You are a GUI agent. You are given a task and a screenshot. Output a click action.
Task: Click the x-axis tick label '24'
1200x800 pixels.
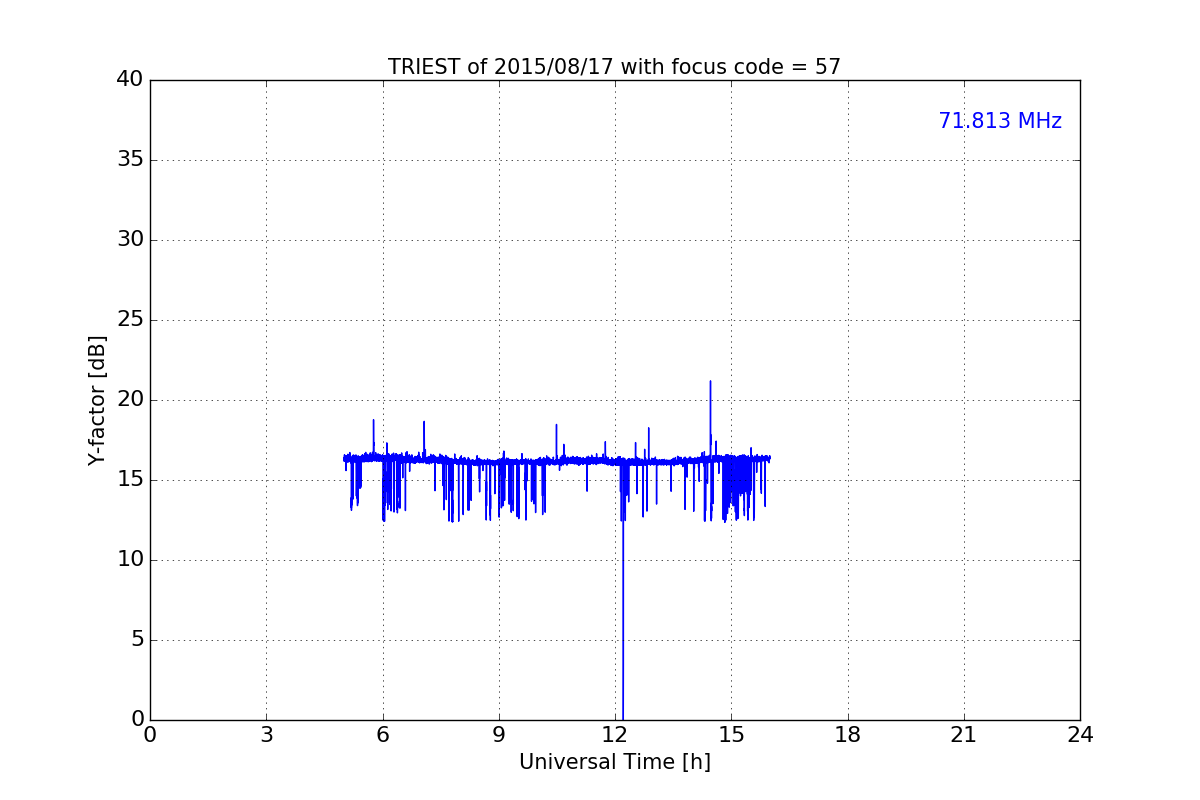1080,735
